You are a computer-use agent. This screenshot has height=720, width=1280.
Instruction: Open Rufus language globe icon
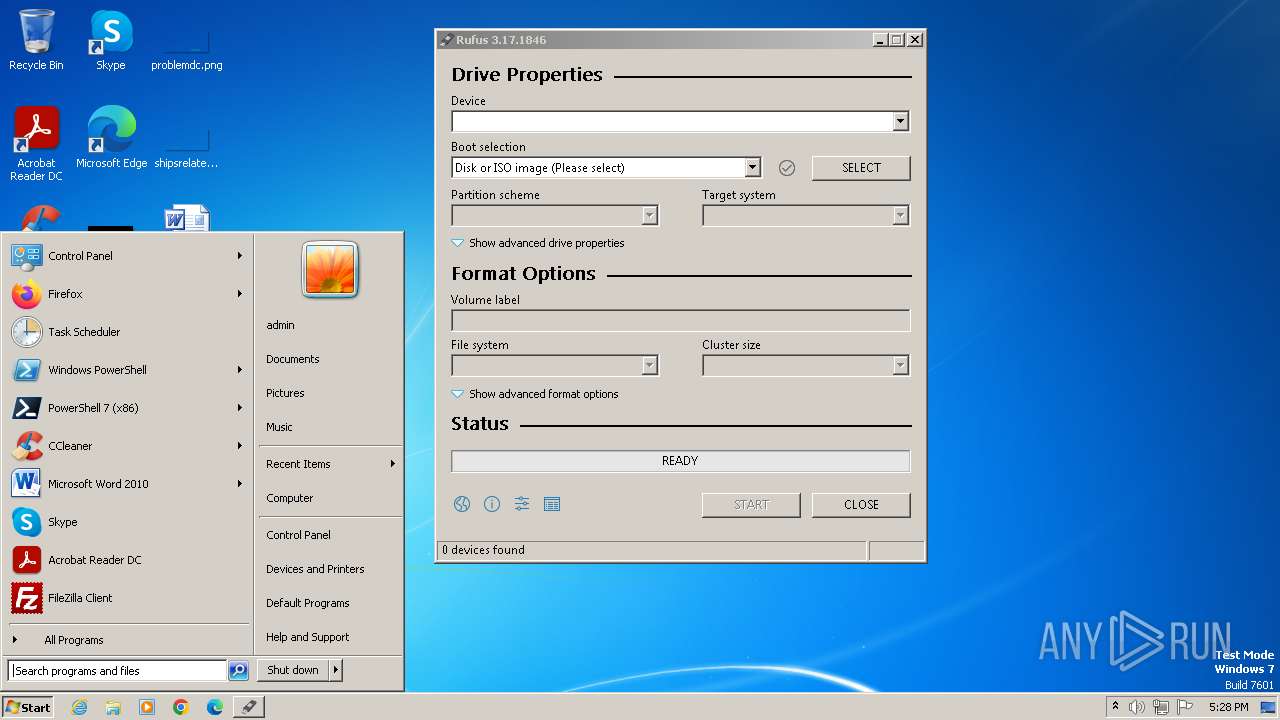[461, 504]
